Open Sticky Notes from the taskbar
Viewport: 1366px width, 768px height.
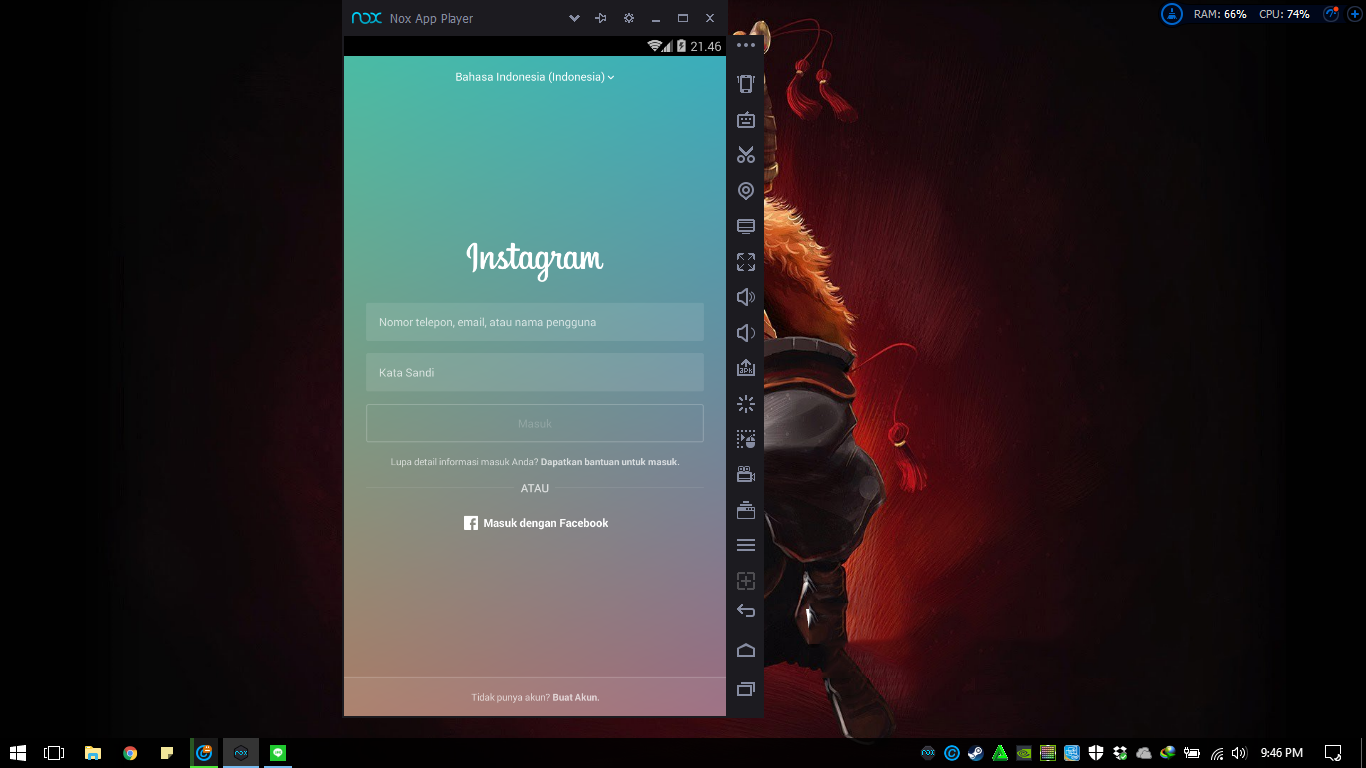[x=167, y=753]
